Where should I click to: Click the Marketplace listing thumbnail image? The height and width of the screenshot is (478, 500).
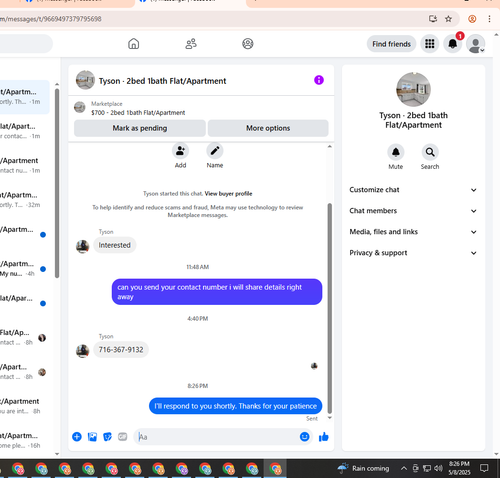[80, 107]
